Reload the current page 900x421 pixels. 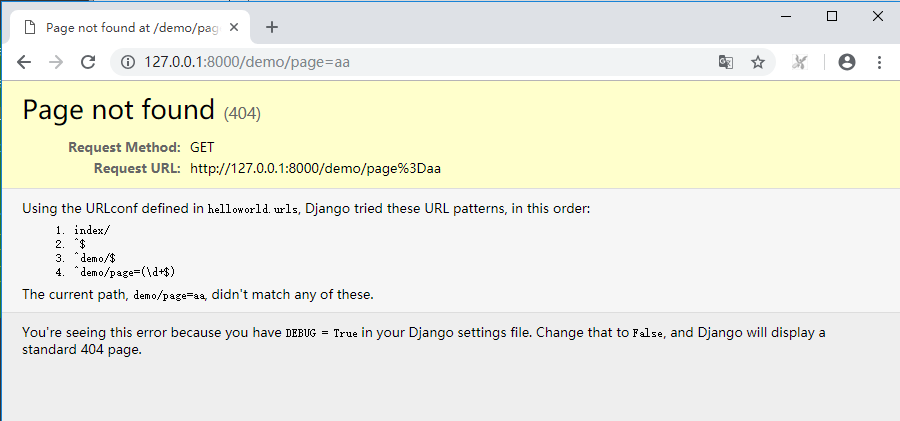(88, 62)
